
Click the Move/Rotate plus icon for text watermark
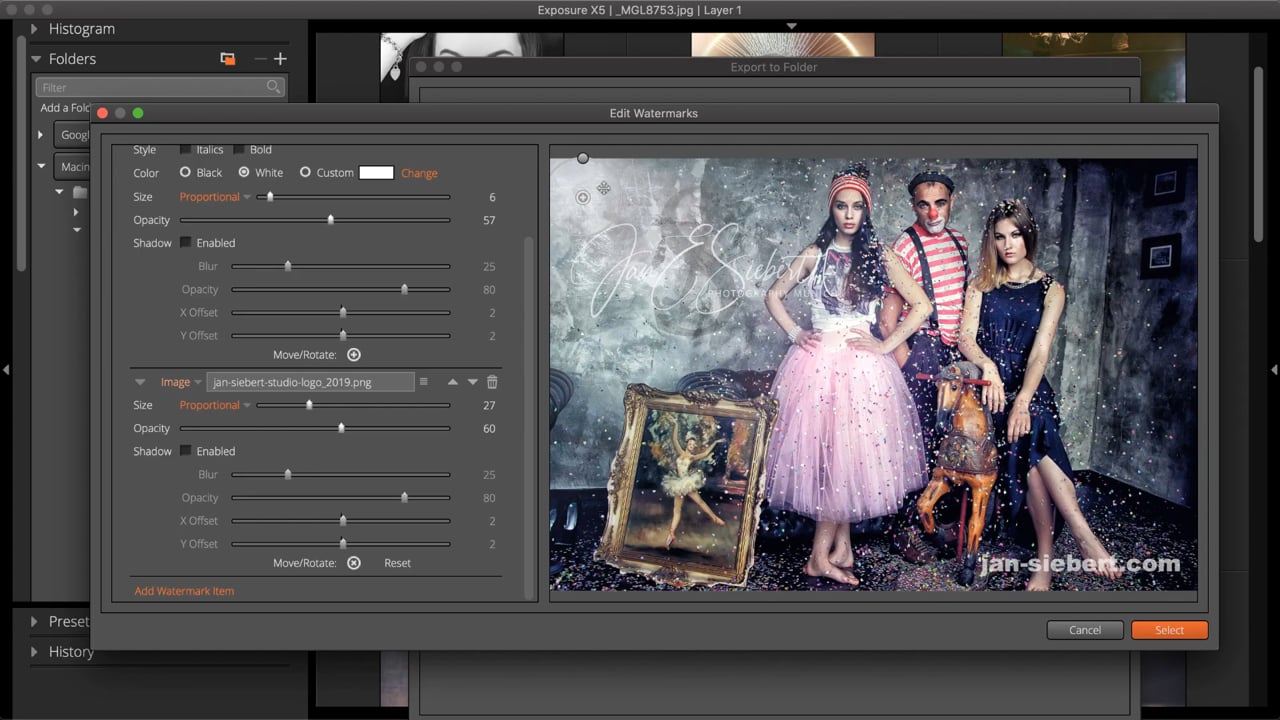pos(354,355)
